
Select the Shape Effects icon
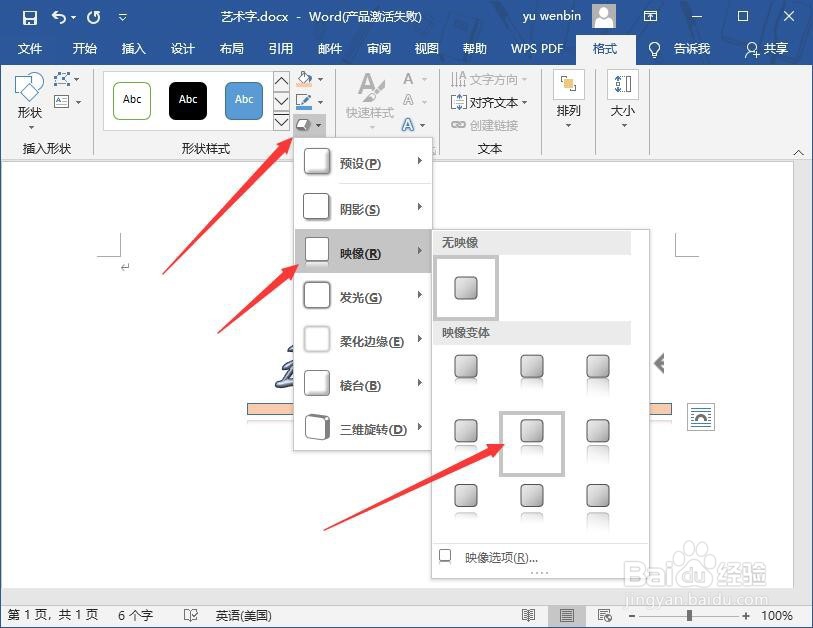tap(303, 122)
